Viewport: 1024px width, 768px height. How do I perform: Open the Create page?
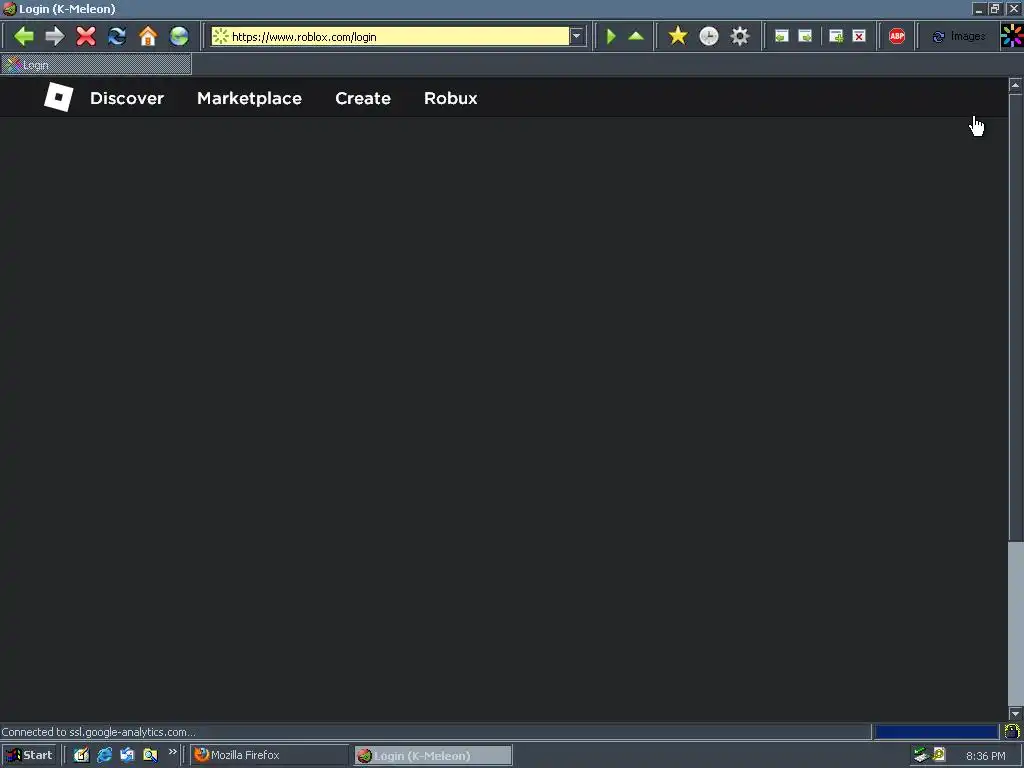tap(363, 98)
